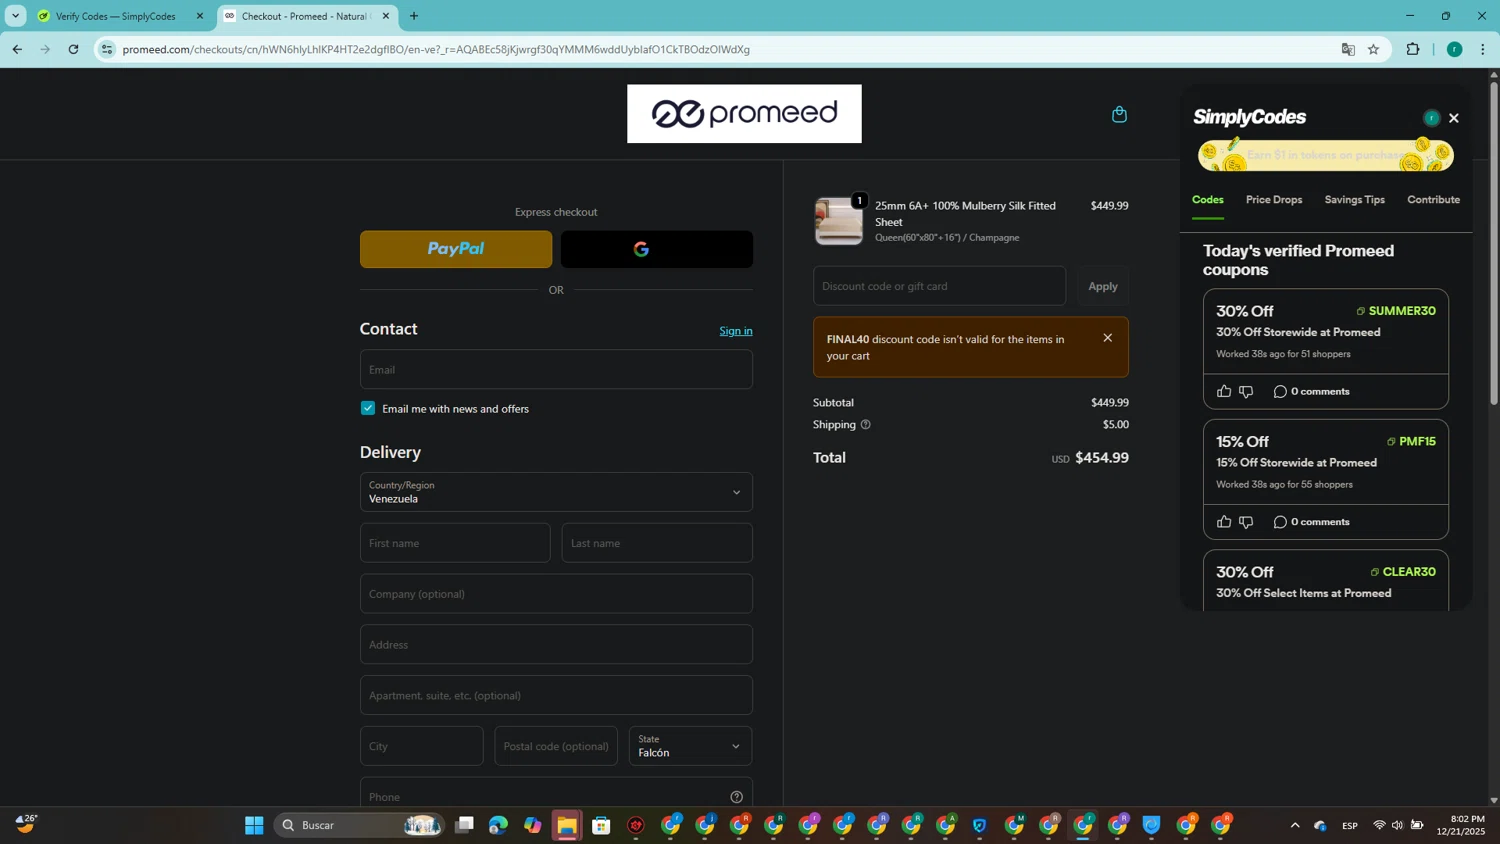
Task: Click the browser address bar URL
Action: (436, 49)
